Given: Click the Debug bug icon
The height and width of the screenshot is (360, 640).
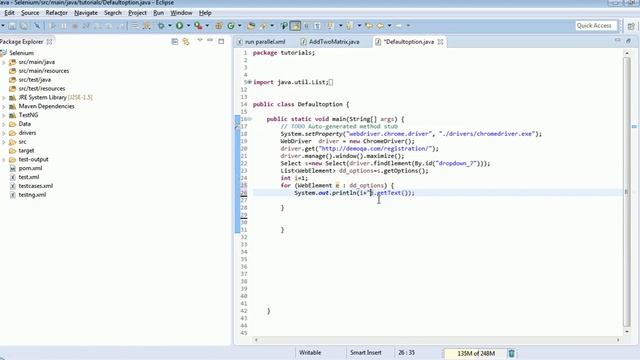Looking at the screenshot, I should [x=161, y=26].
